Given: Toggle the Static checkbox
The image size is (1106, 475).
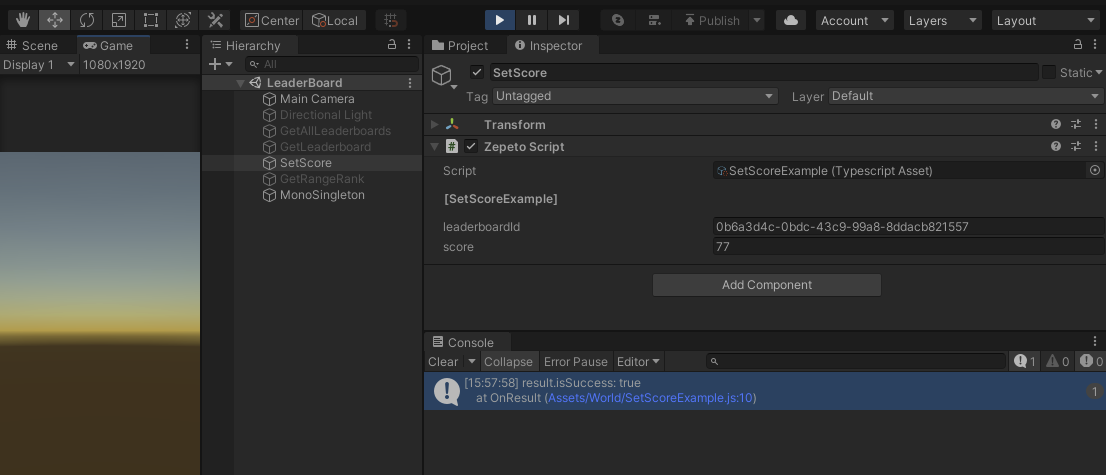Looking at the screenshot, I should coord(1049,72).
